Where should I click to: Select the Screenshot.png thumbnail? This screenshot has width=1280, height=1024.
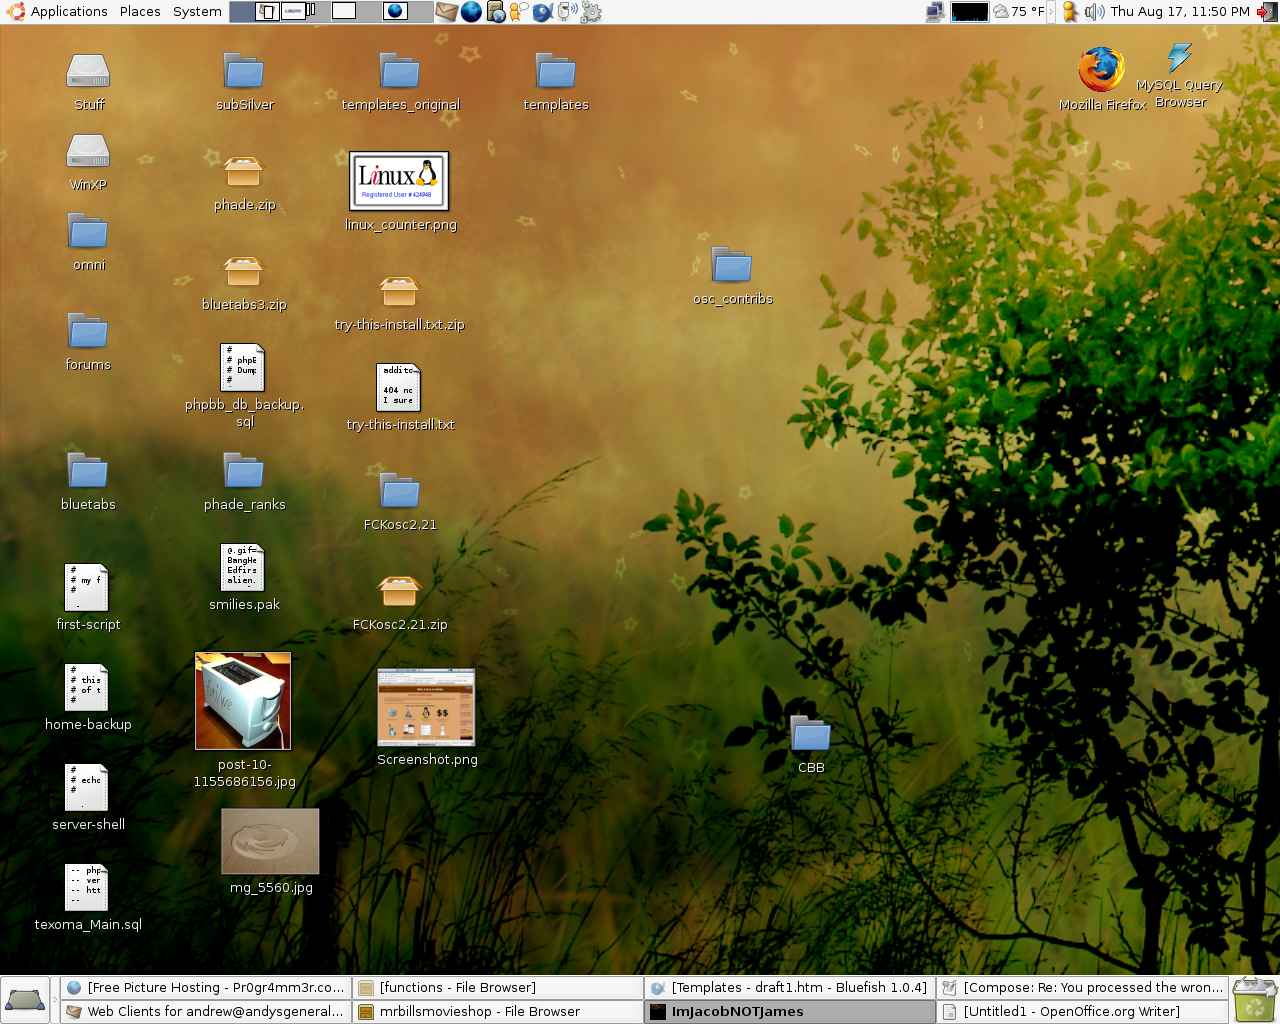426,708
